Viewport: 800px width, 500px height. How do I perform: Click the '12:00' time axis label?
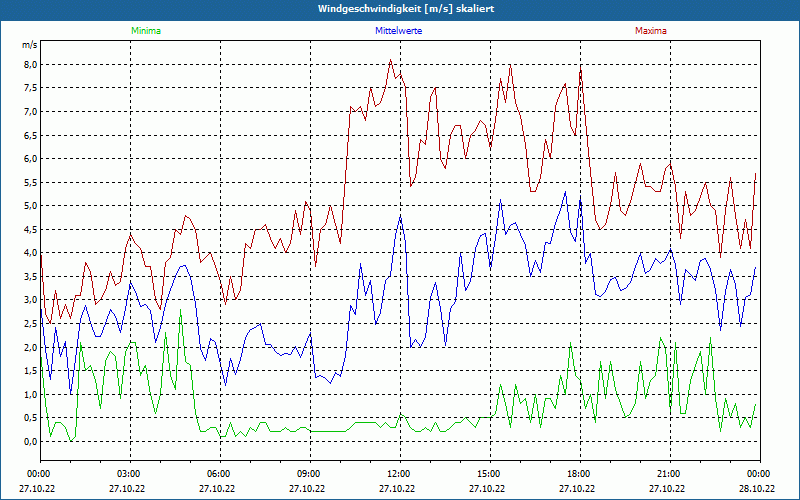399,474
